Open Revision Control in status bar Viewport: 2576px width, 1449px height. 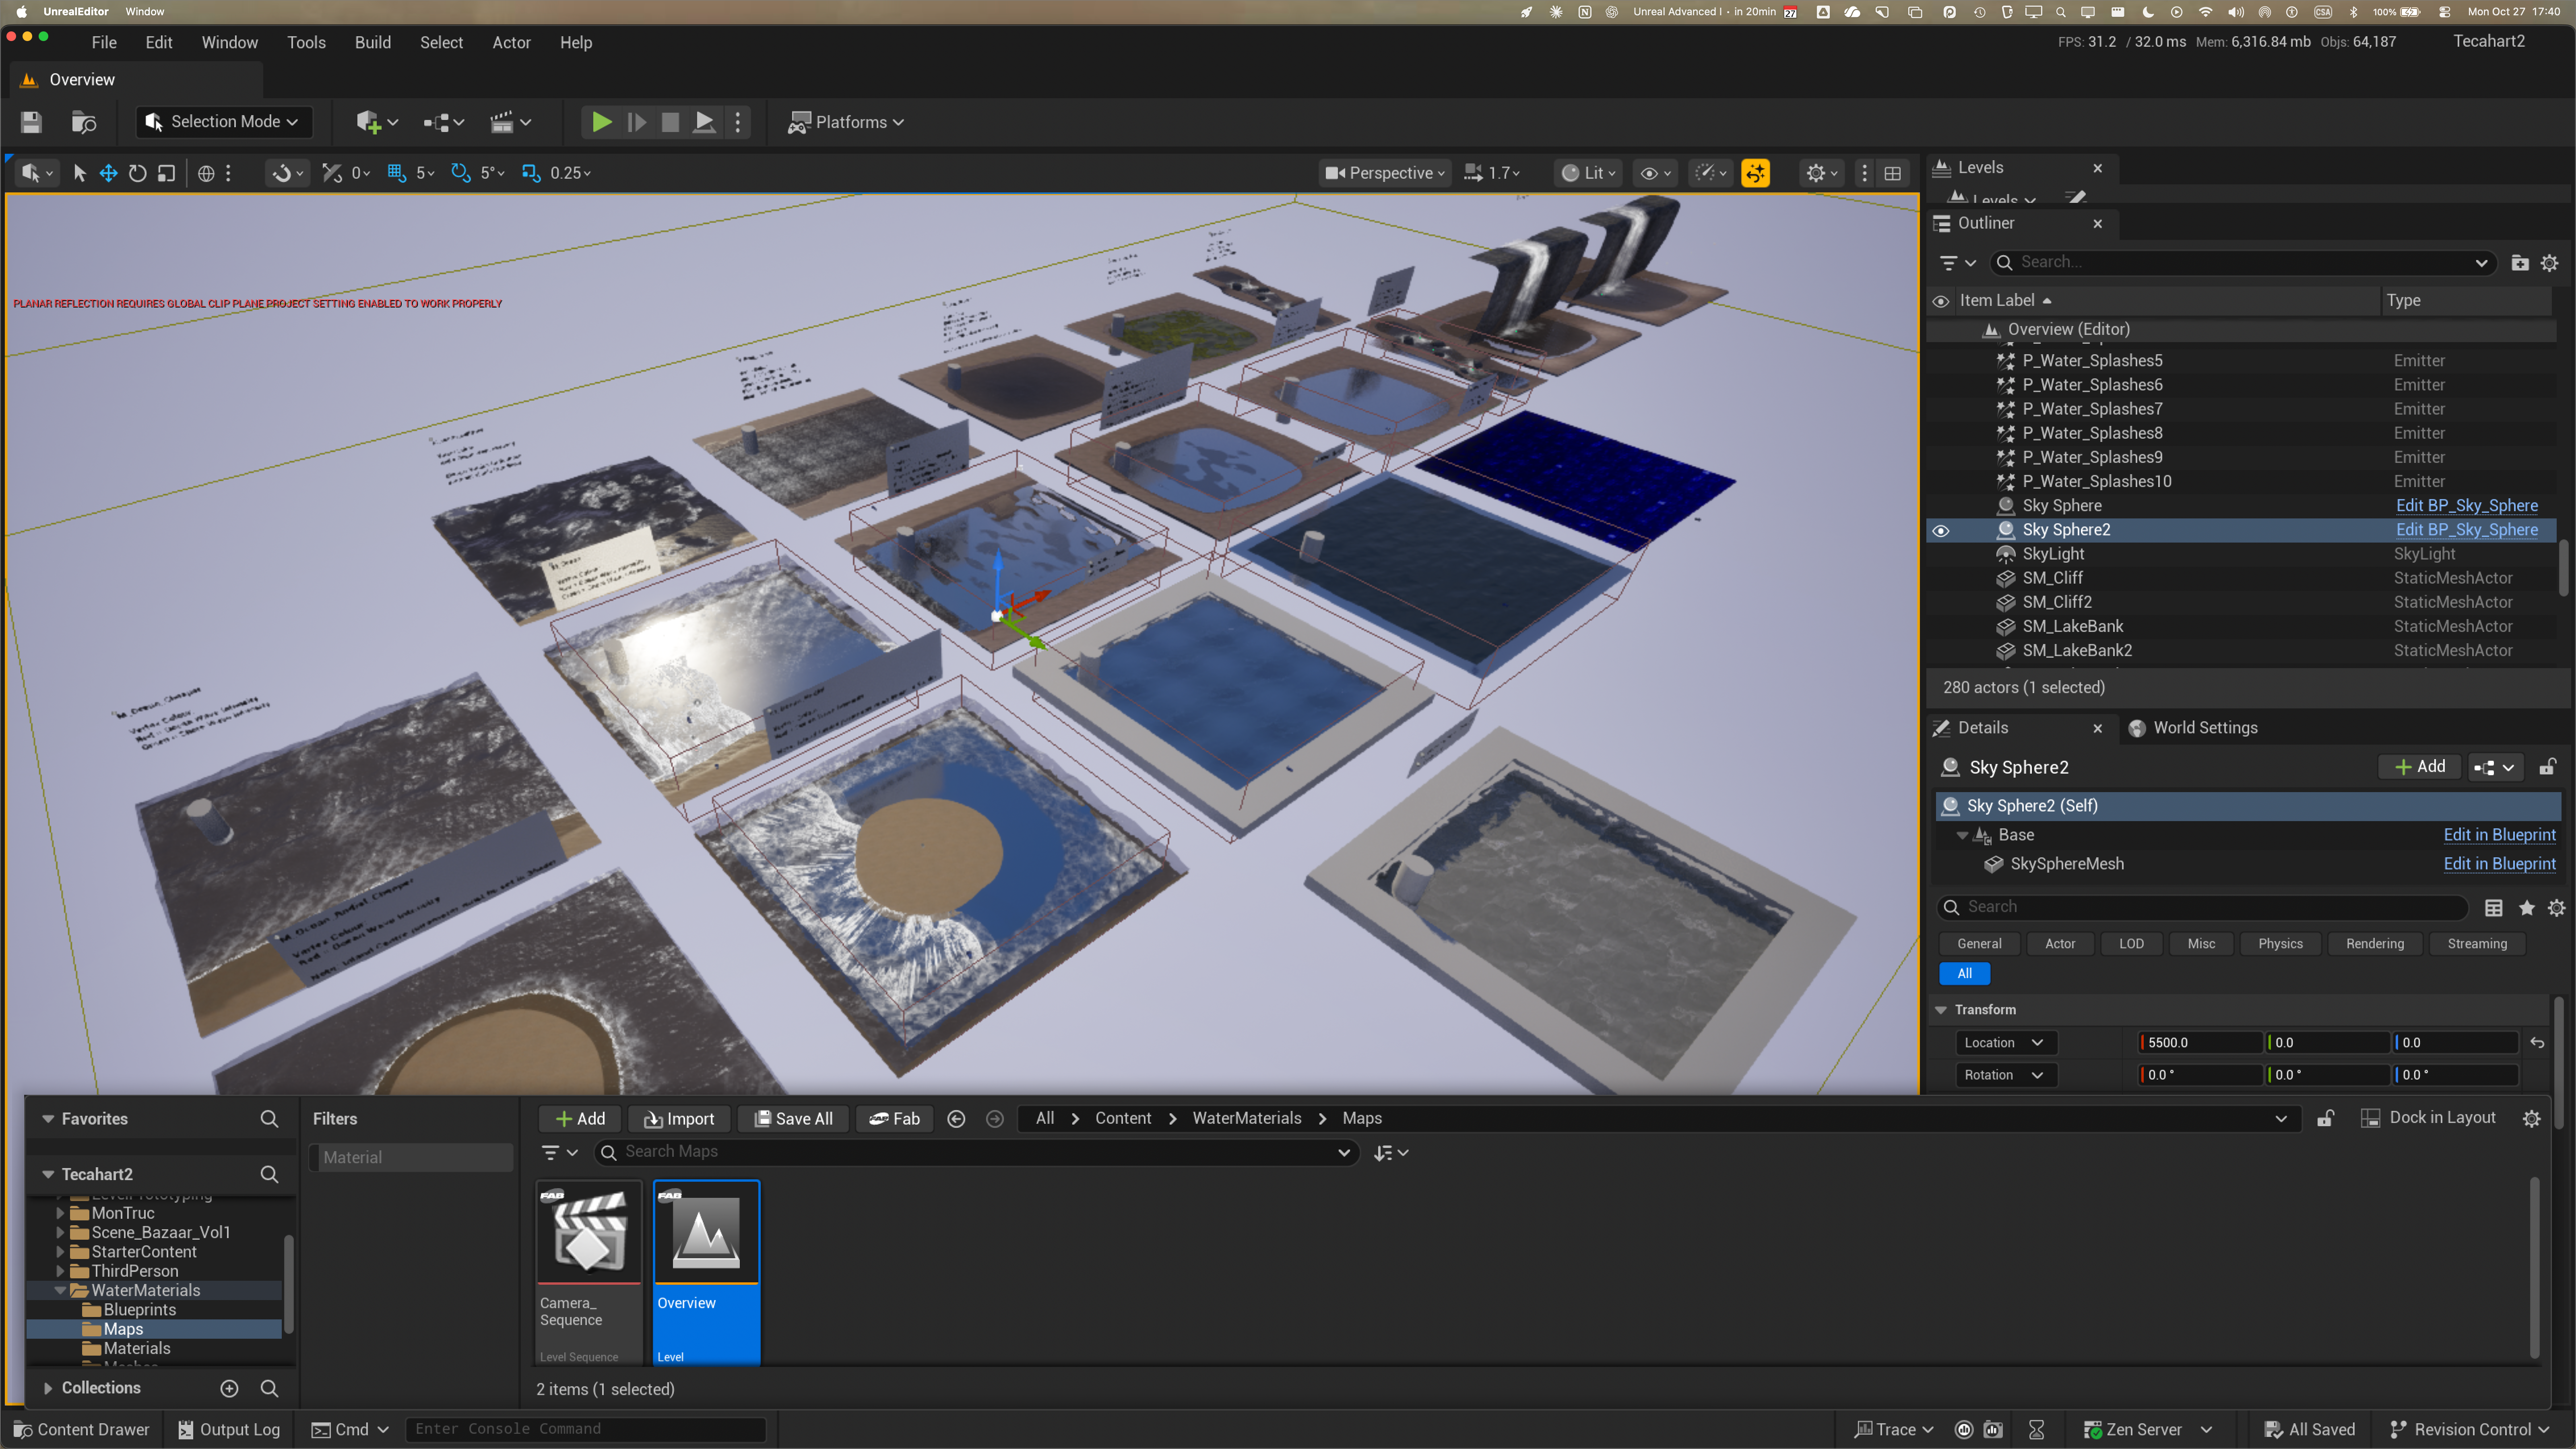point(2469,1430)
